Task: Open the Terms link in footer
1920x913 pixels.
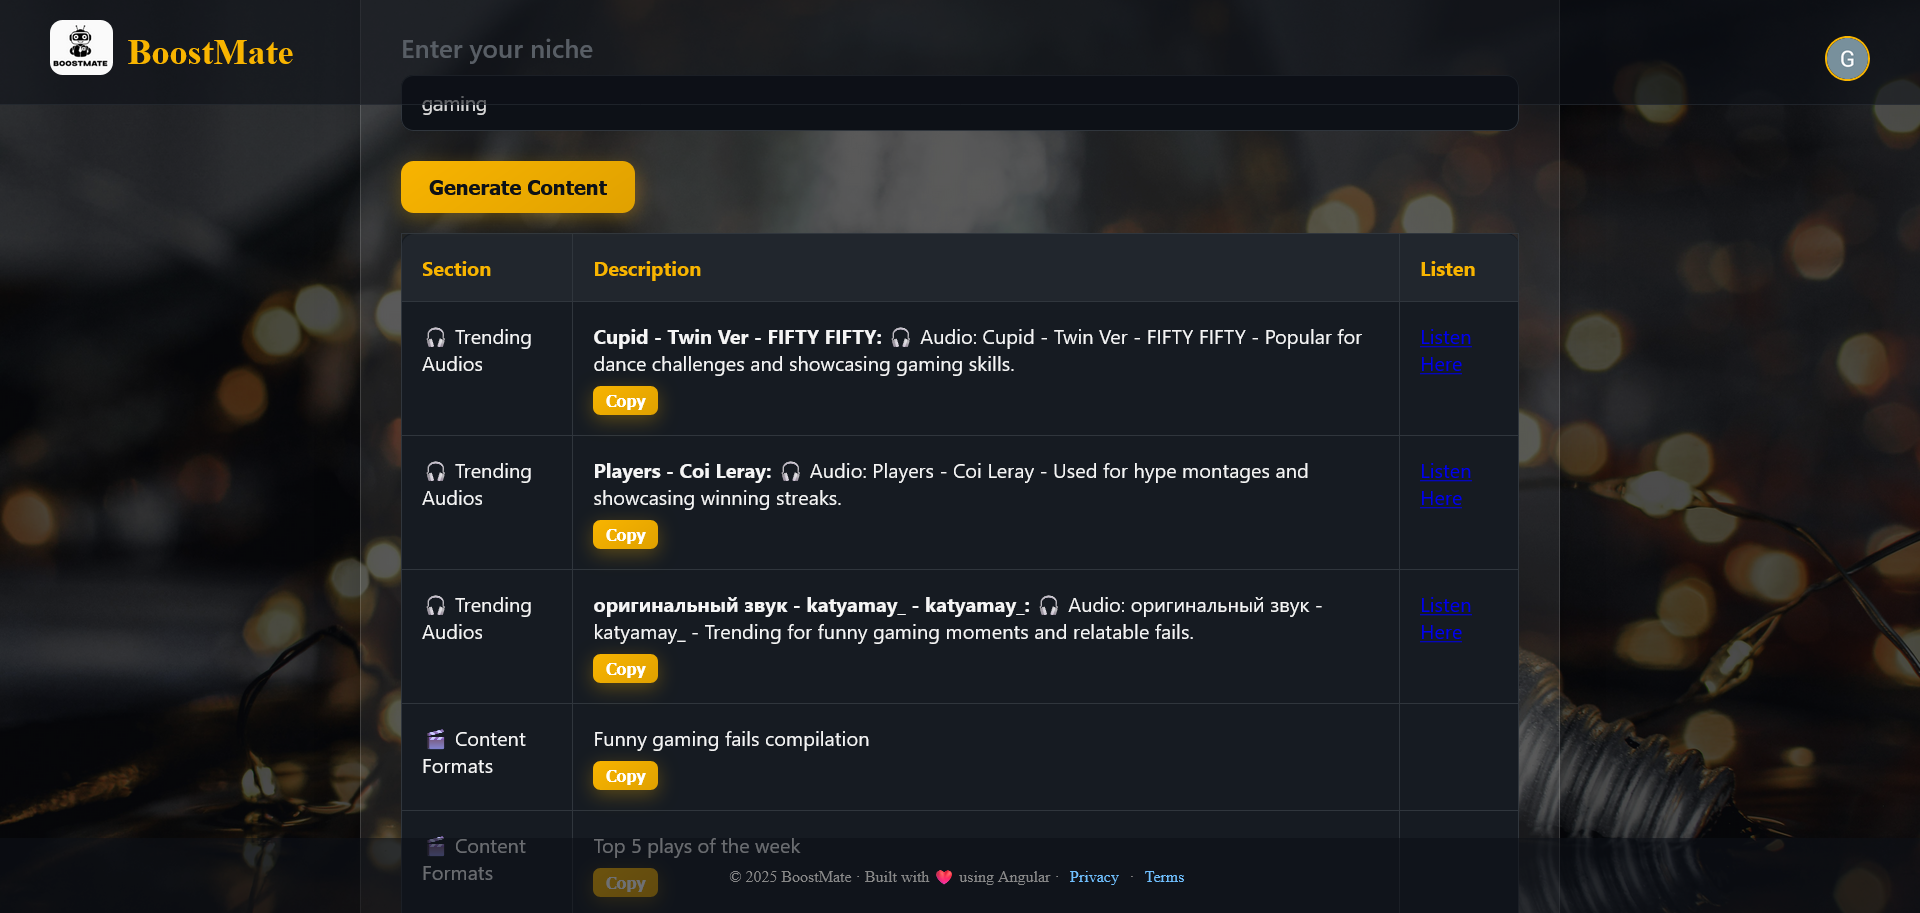Action: tap(1164, 877)
